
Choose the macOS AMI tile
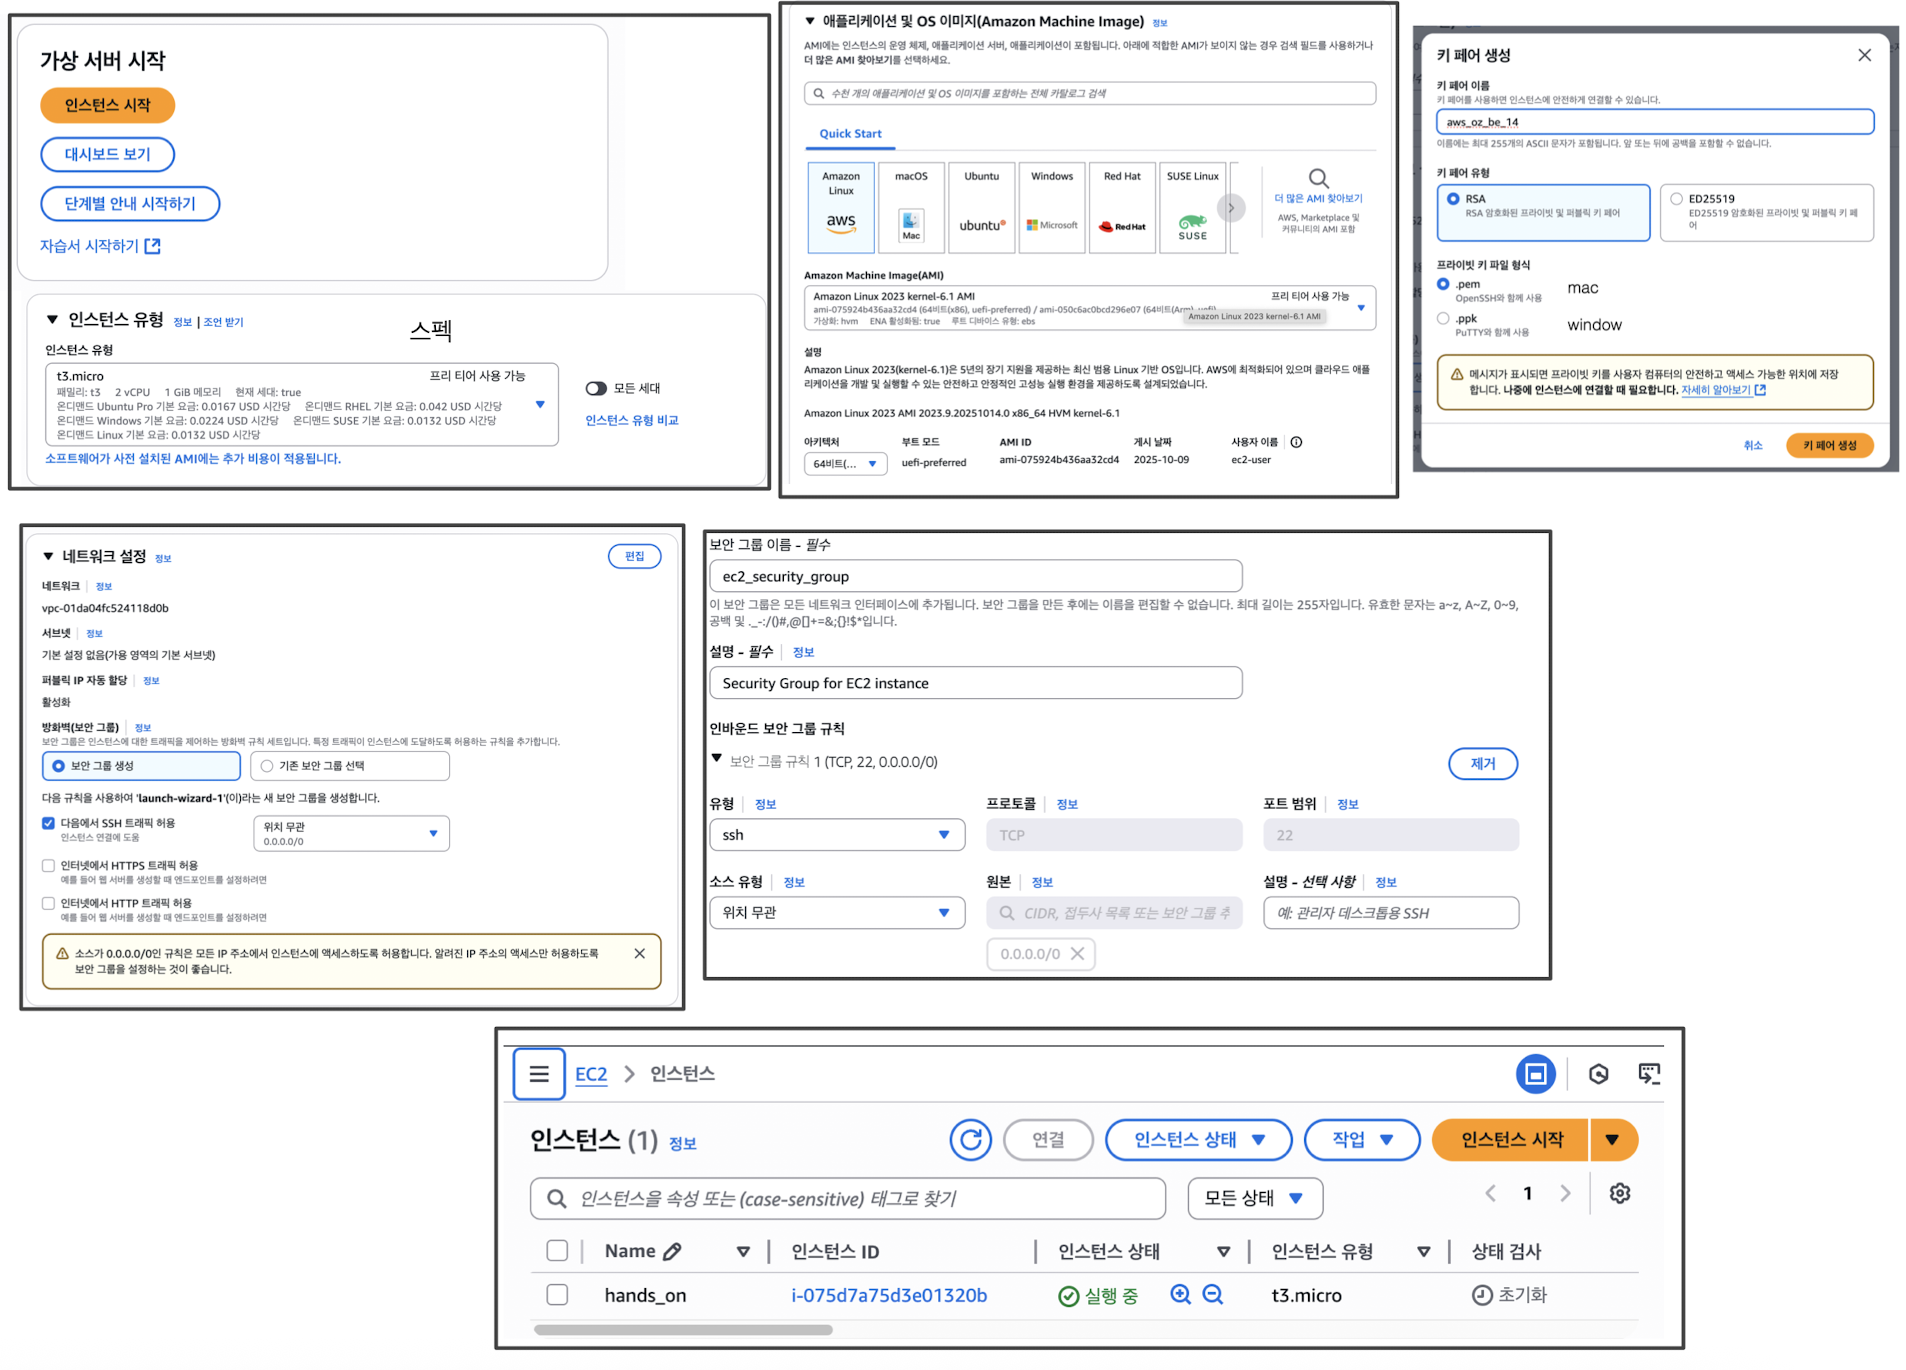911,207
